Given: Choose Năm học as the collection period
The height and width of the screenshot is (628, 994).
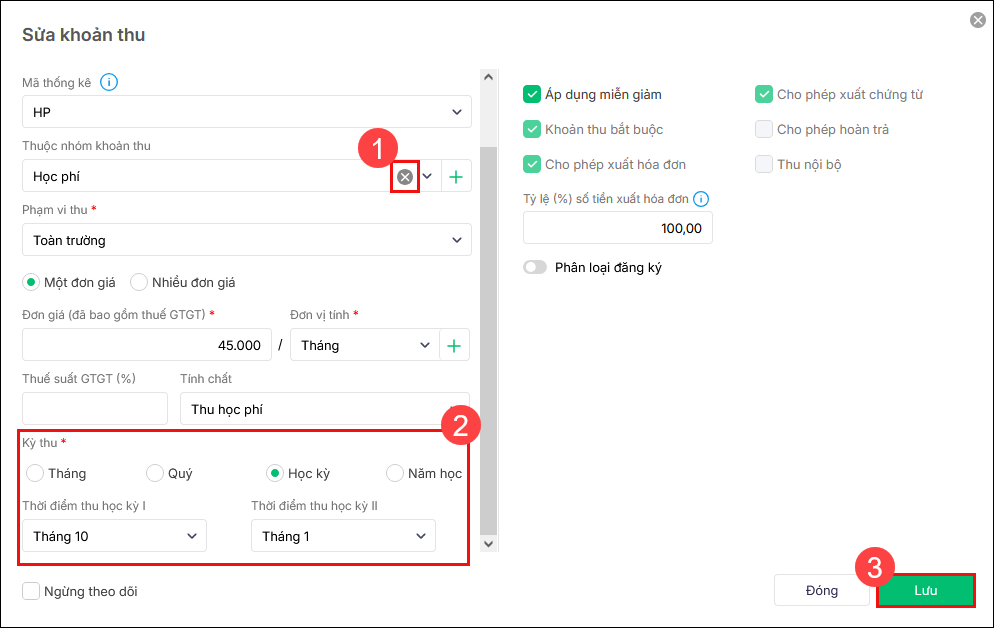Looking at the screenshot, I should (395, 473).
